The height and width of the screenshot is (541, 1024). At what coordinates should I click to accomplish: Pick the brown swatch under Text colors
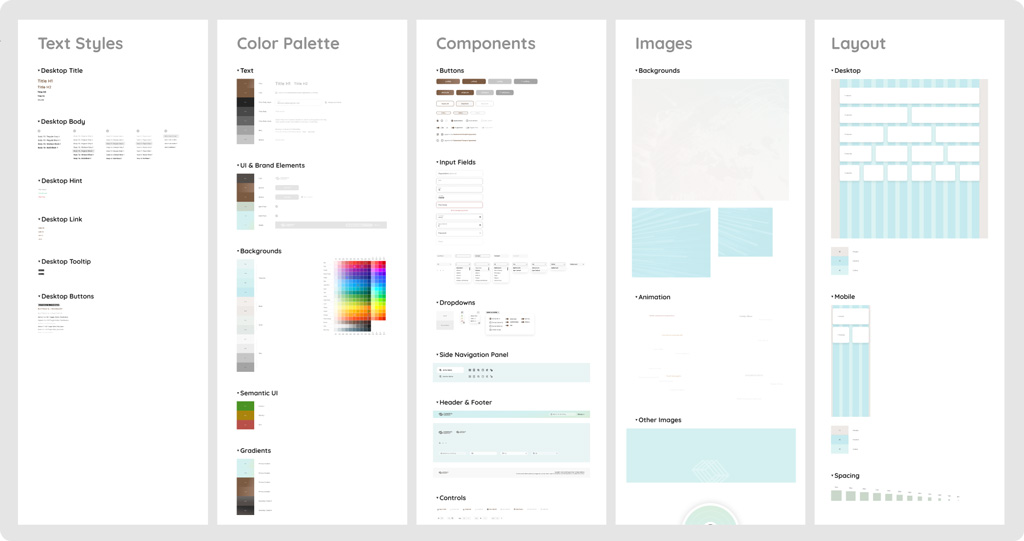245,89
